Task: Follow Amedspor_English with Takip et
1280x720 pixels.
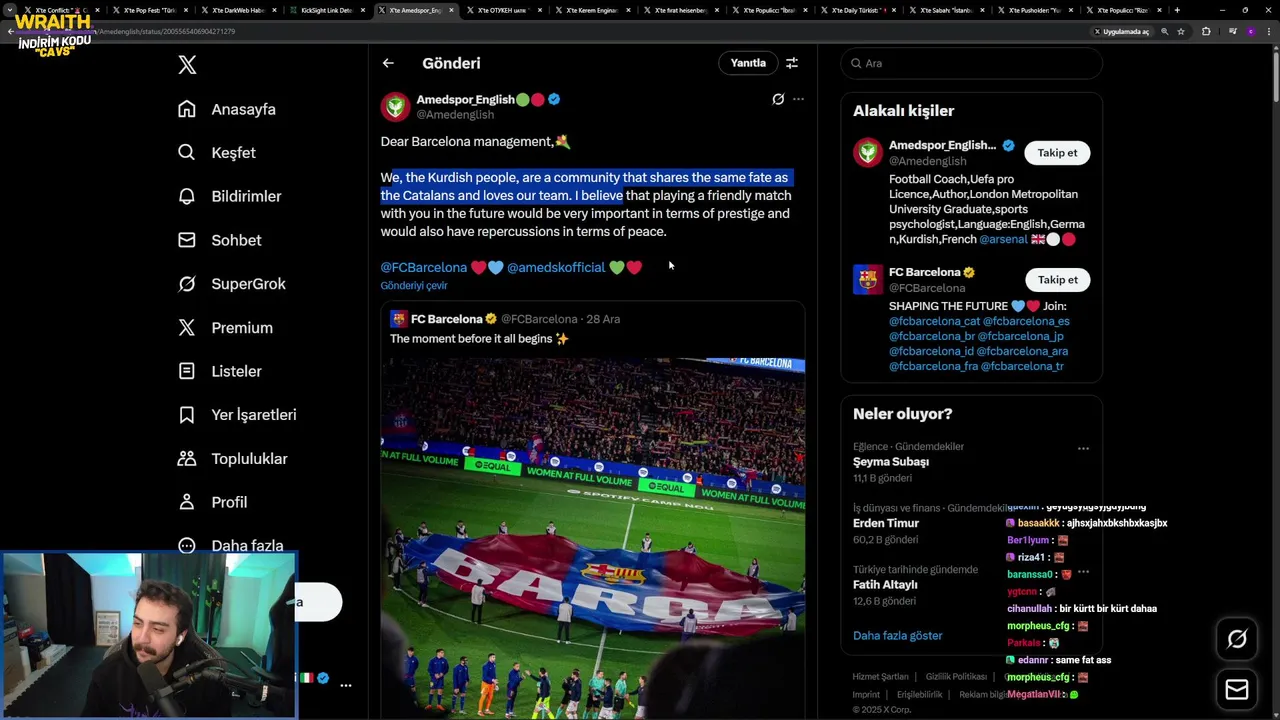Action: [x=1057, y=153]
